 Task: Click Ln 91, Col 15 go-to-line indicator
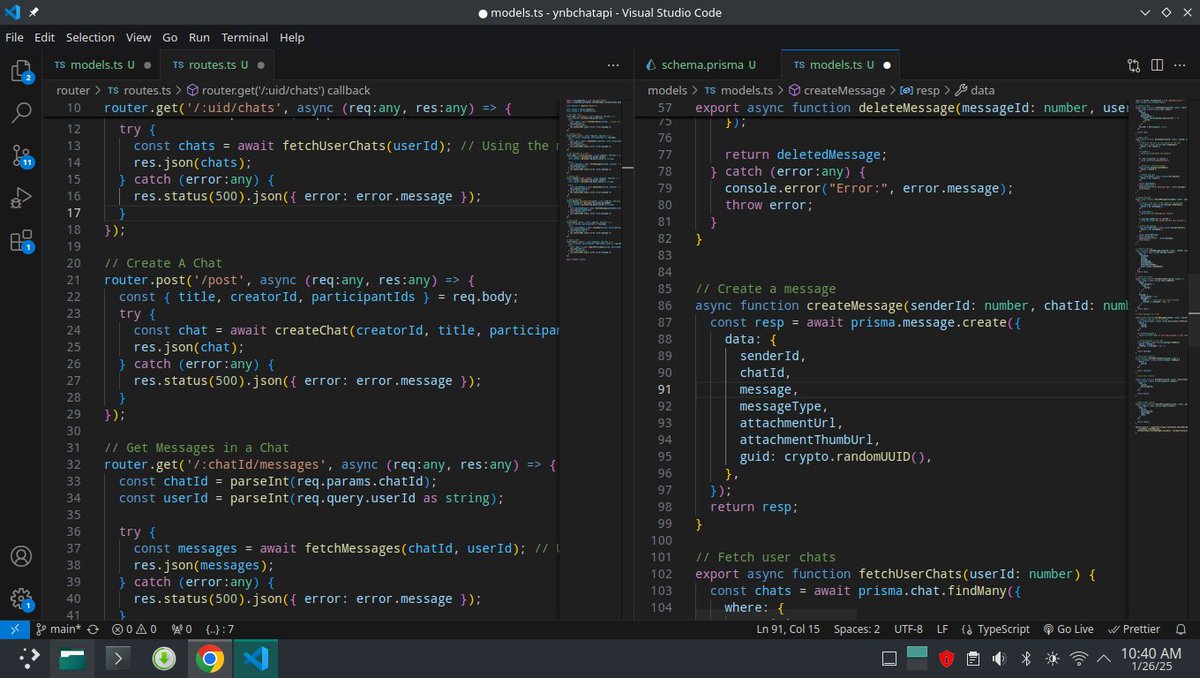(788, 629)
